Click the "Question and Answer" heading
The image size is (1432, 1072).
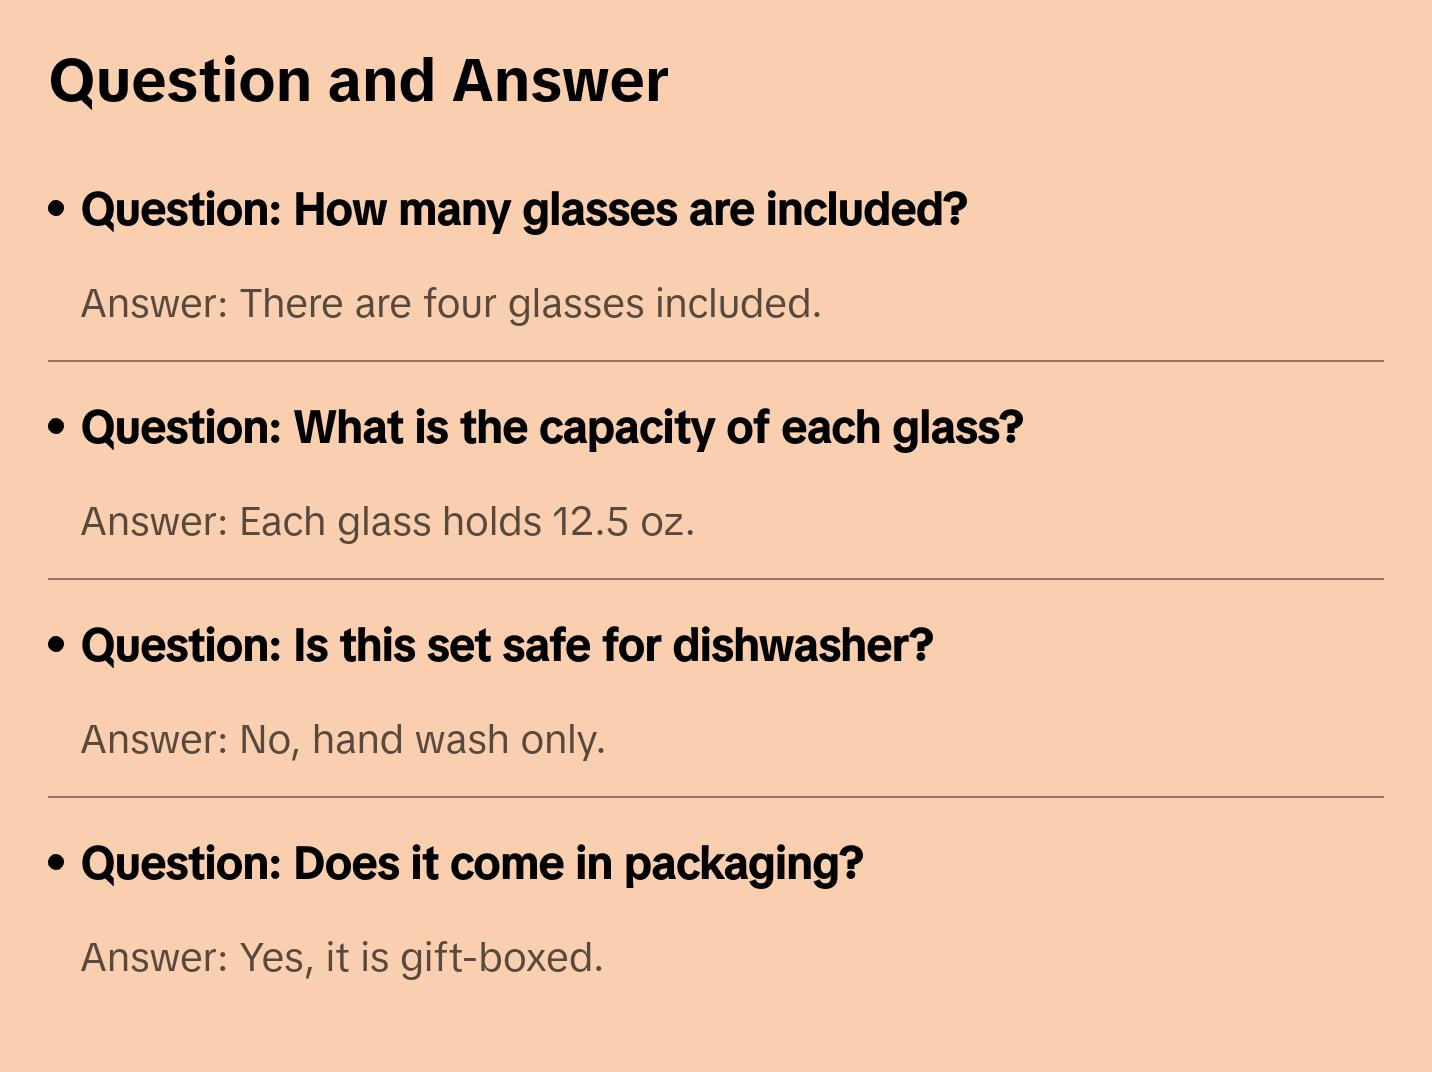358,81
